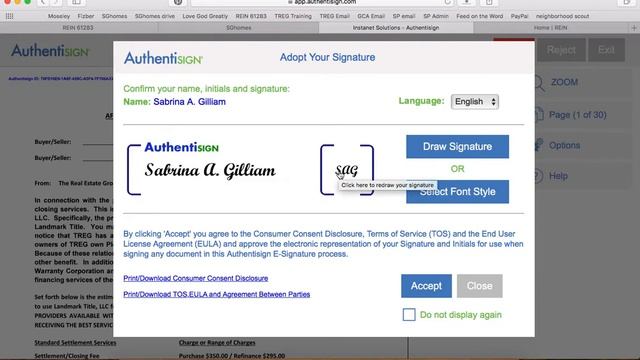
Task: Open the PayPal bookmark
Action: (x=519, y=16)
